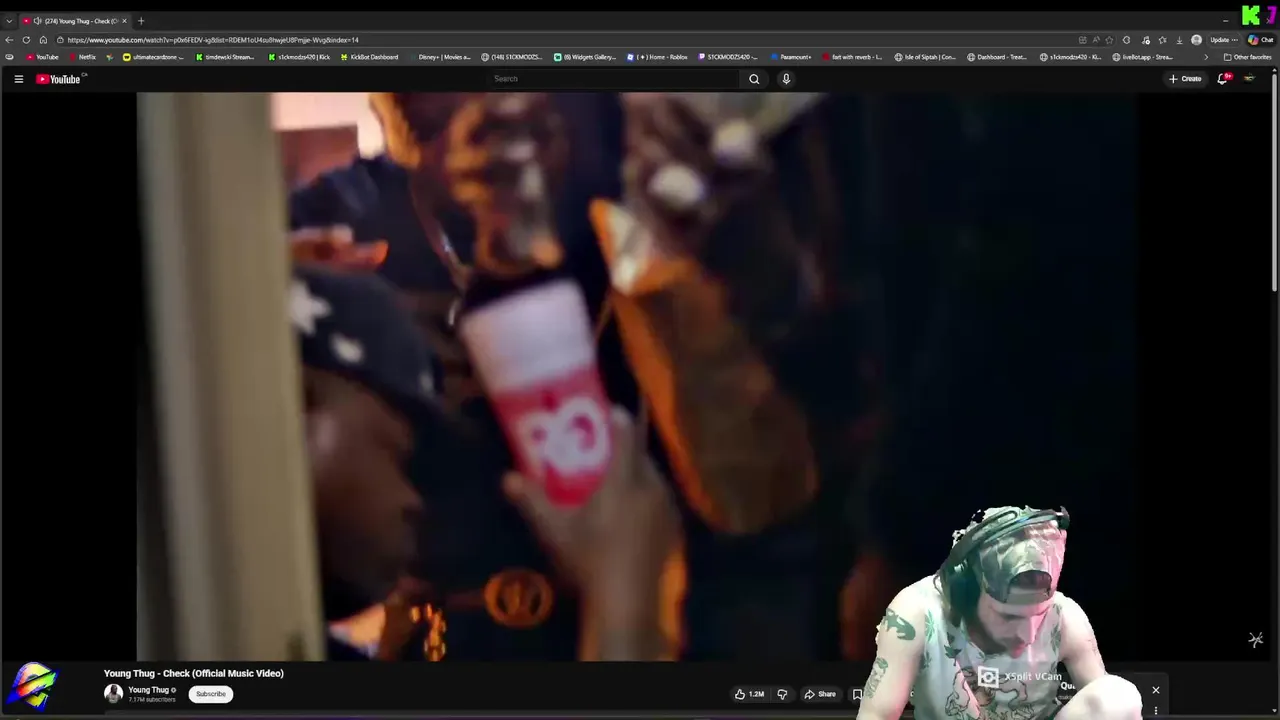Click the YouTube logo home link
Viewport: 1280px width, 720px height.
coord(58,79)
